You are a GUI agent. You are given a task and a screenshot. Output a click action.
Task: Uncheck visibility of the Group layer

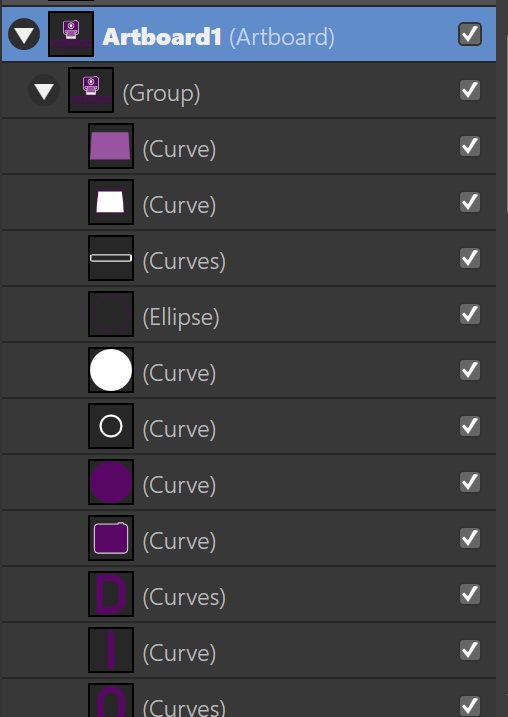coord(470,90)
